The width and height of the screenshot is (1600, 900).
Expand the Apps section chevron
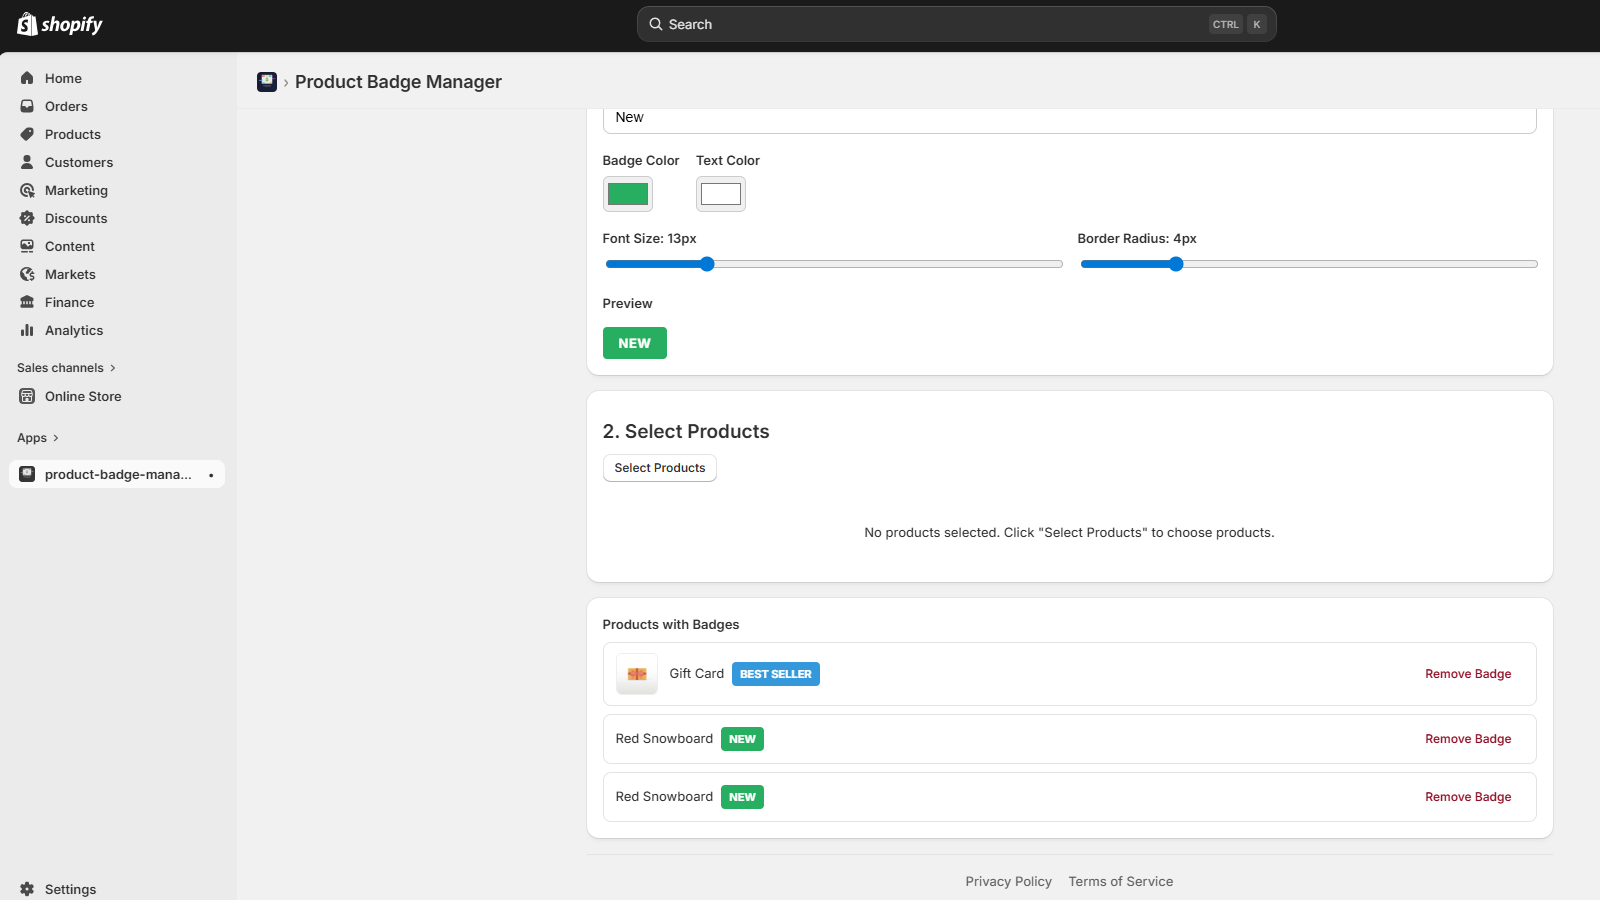tap(55, 438)
